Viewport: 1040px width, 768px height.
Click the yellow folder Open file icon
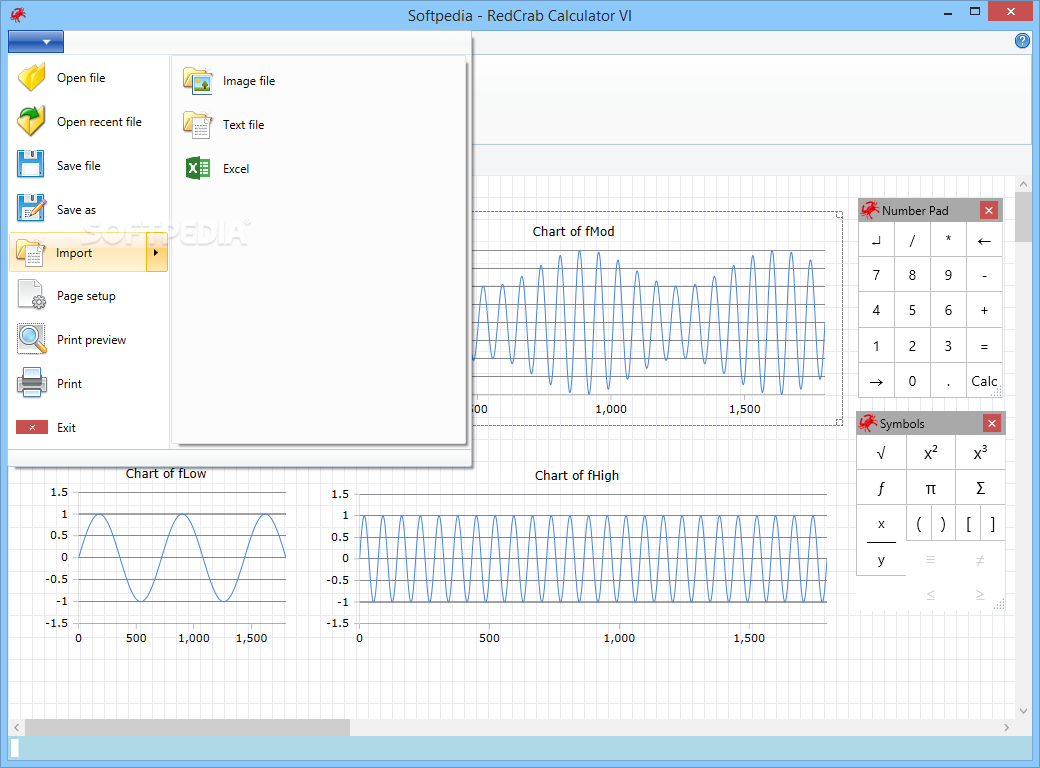31,78
